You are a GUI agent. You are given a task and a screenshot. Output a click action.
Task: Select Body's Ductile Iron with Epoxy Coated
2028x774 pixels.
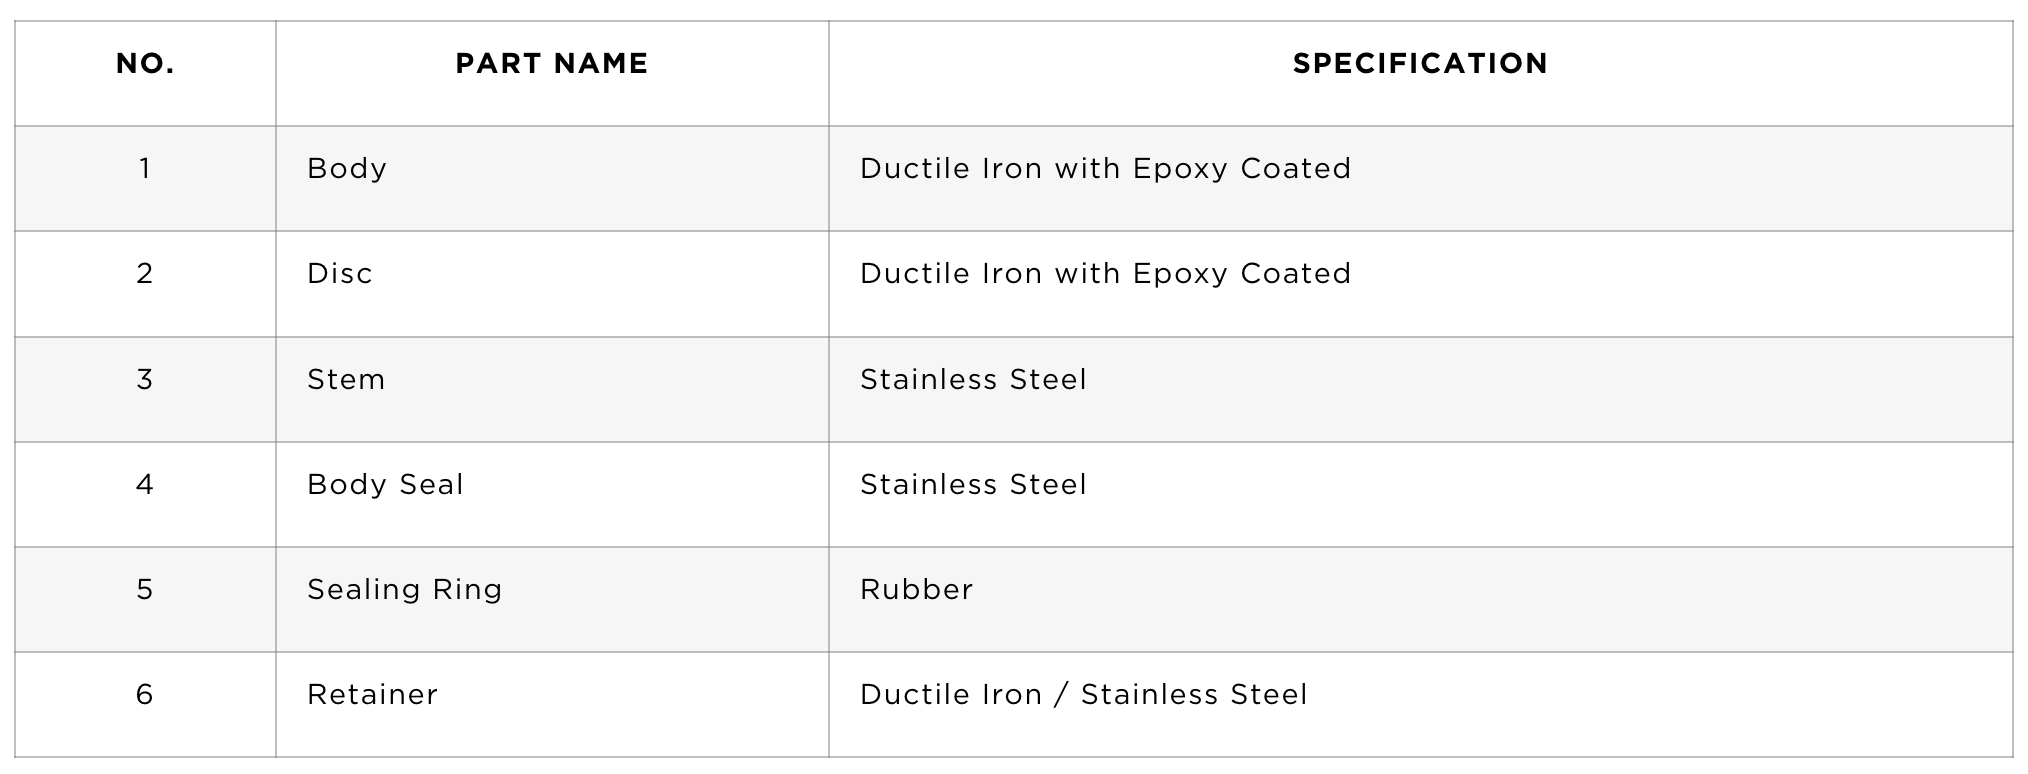coord(1105,169)
